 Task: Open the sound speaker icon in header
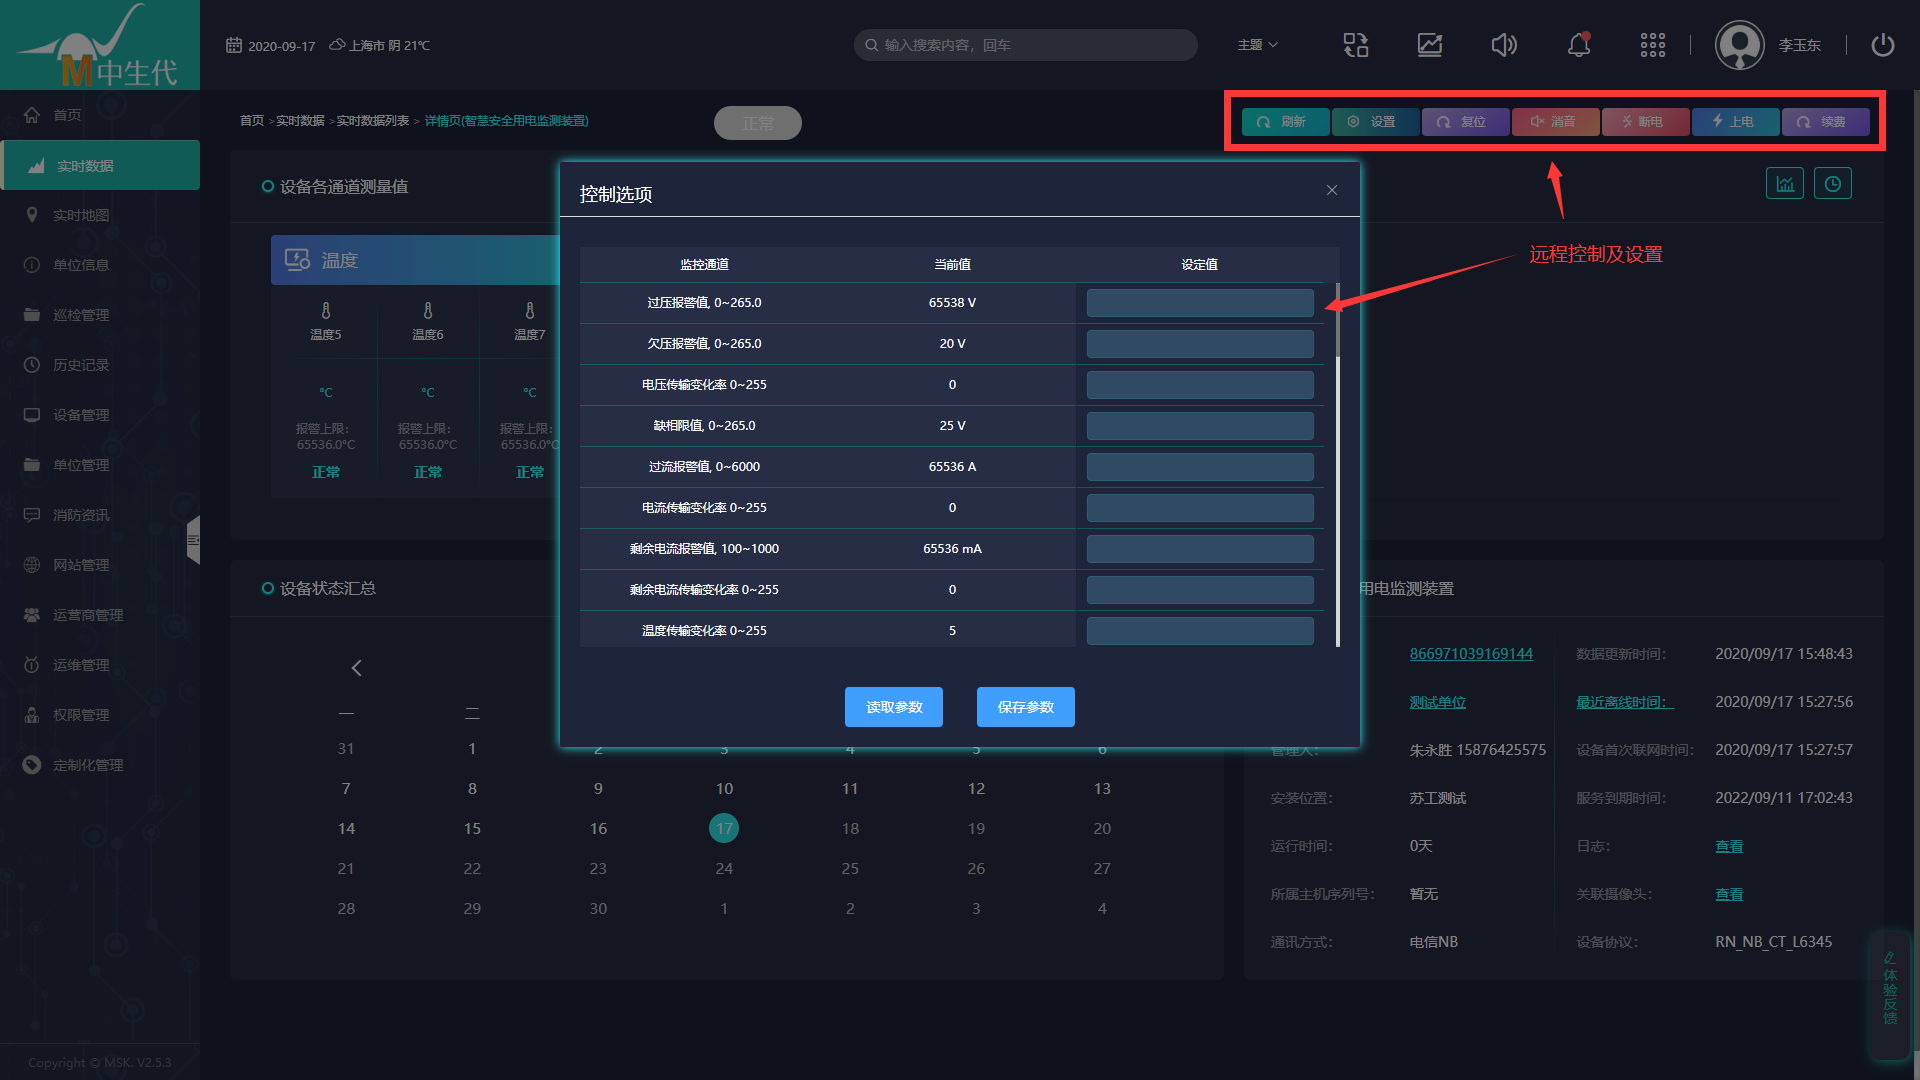[x=1504, y=45]
